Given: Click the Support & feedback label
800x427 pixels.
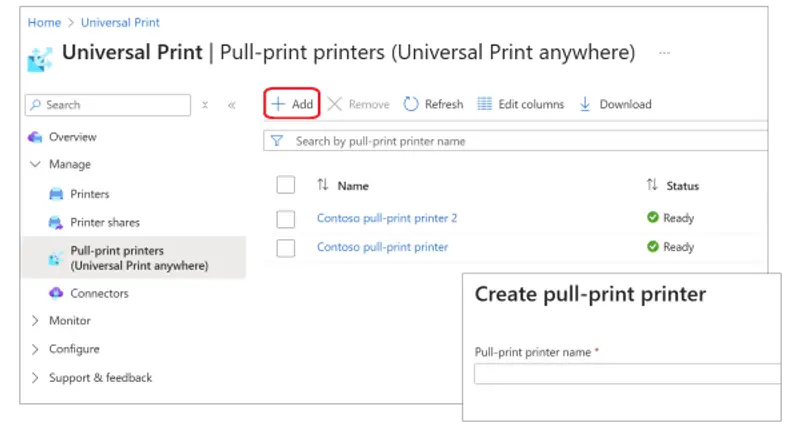Looking at the screenshot, I should click(x=101, y=378).
